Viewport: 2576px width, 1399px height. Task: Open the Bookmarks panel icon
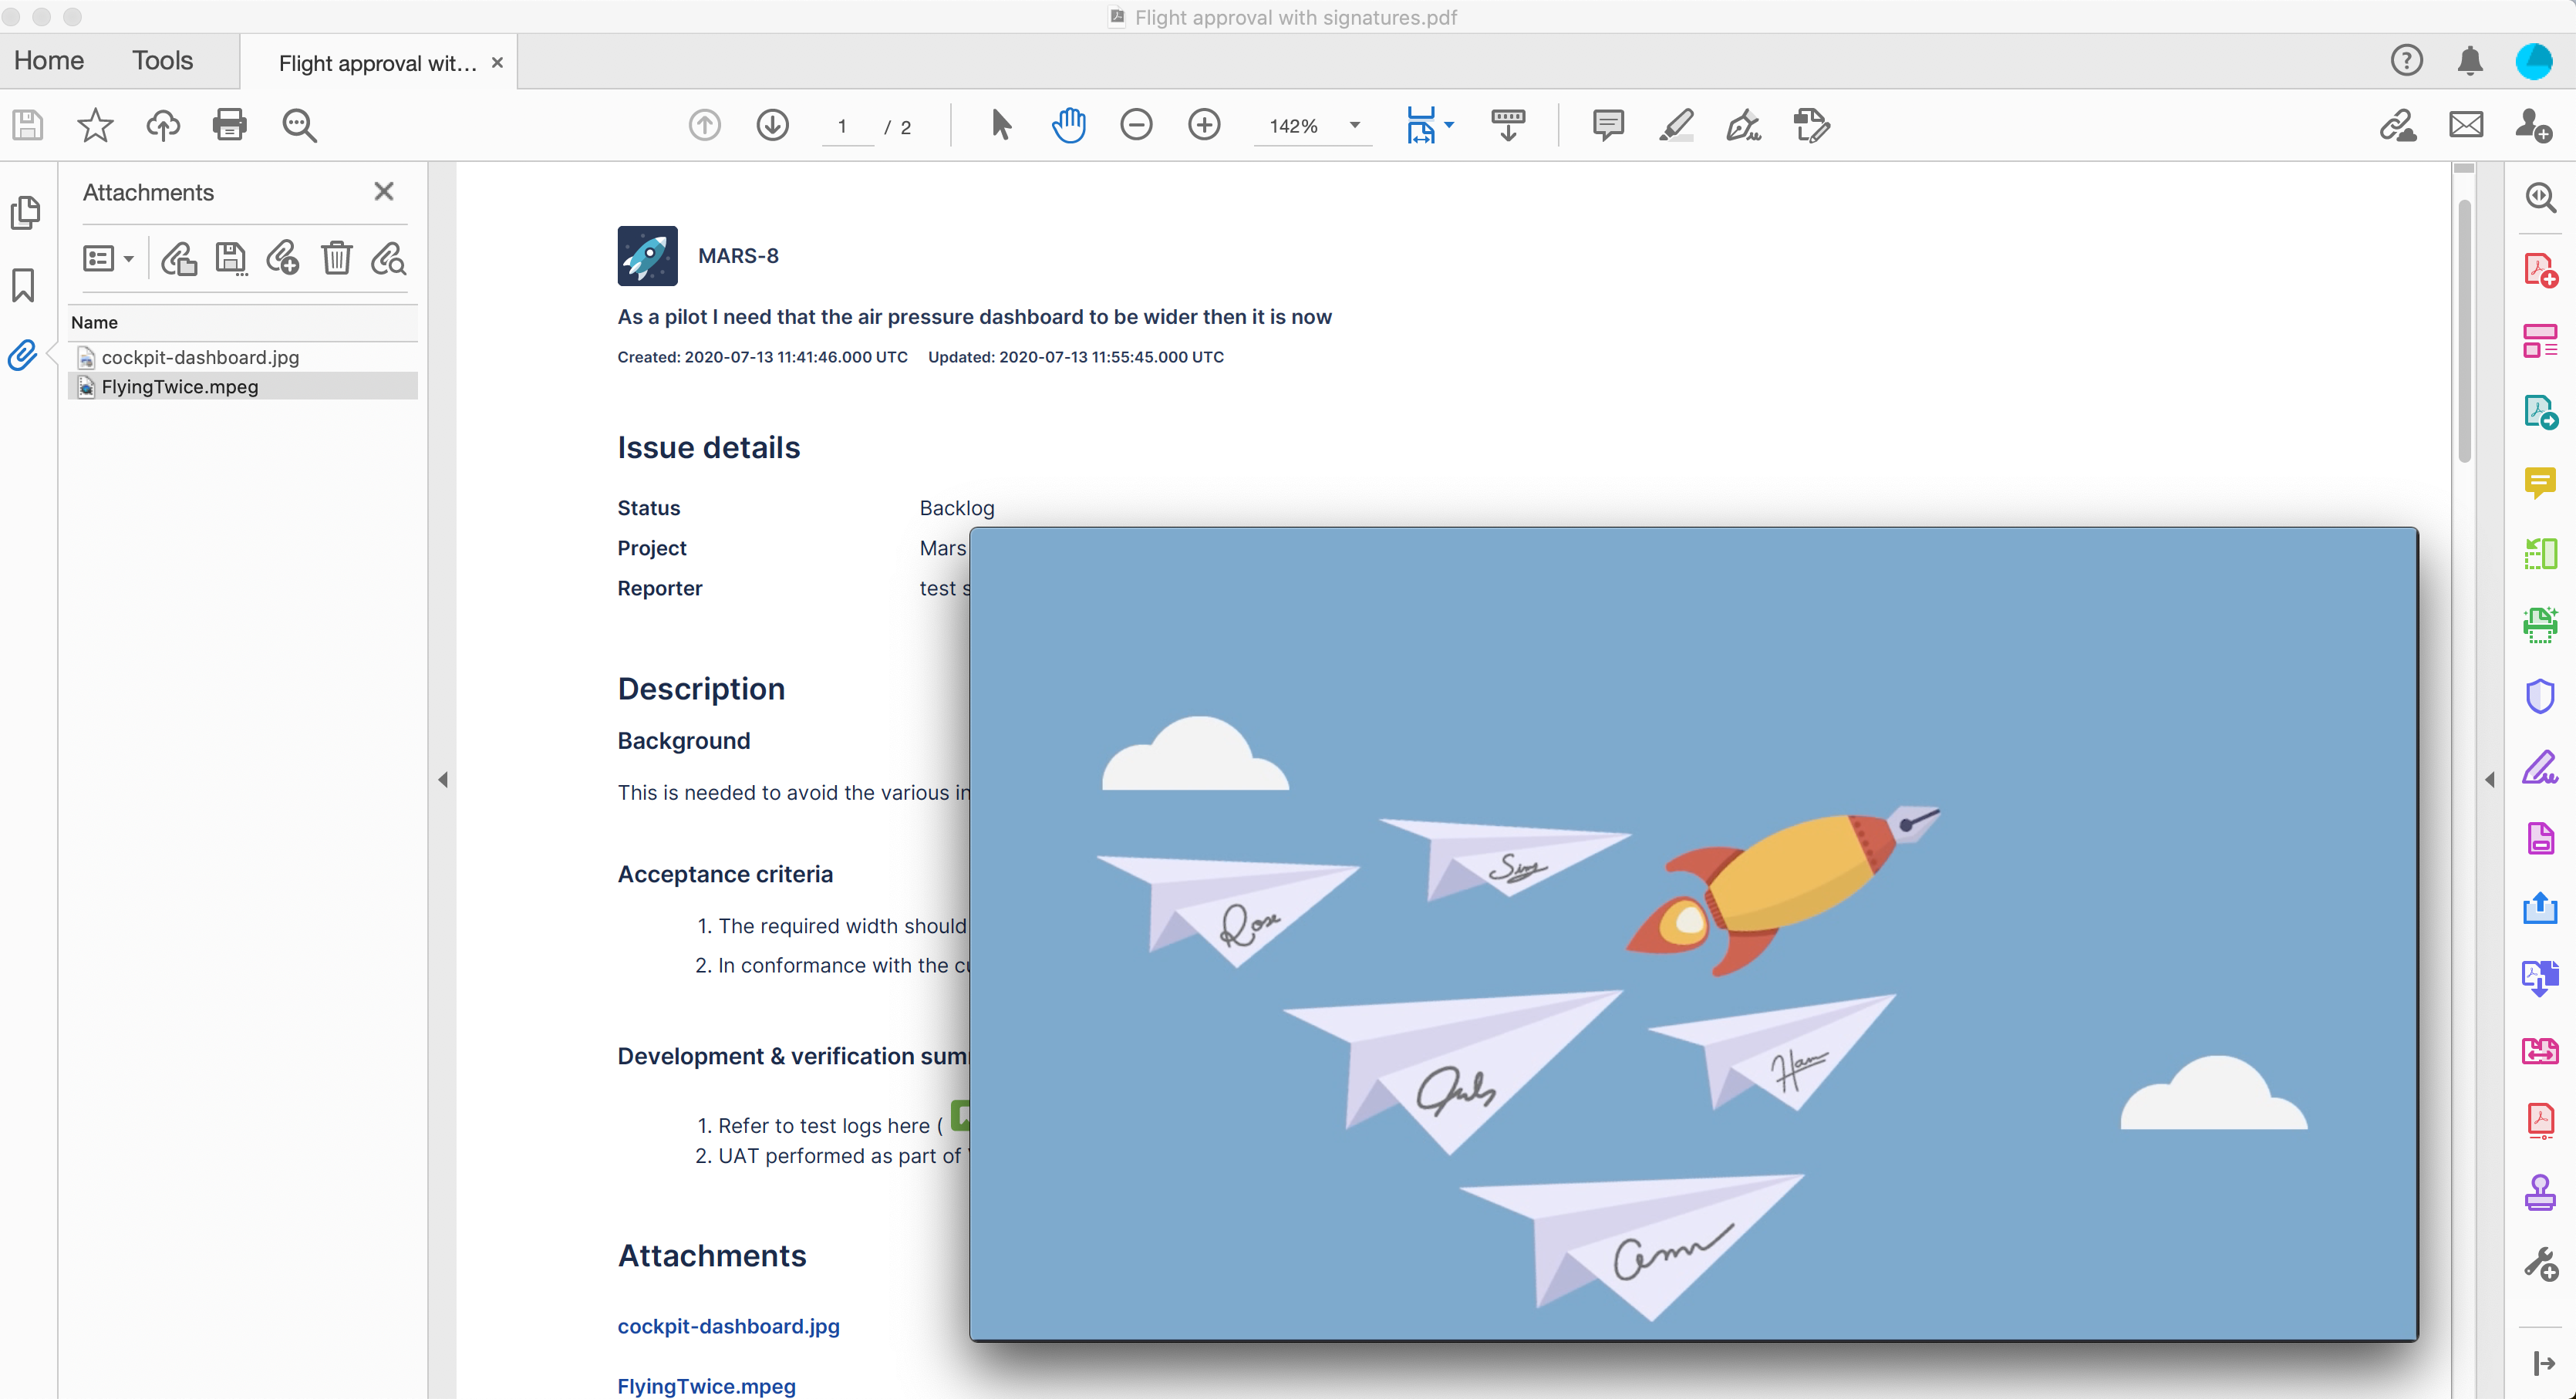[x=24, y=285]
